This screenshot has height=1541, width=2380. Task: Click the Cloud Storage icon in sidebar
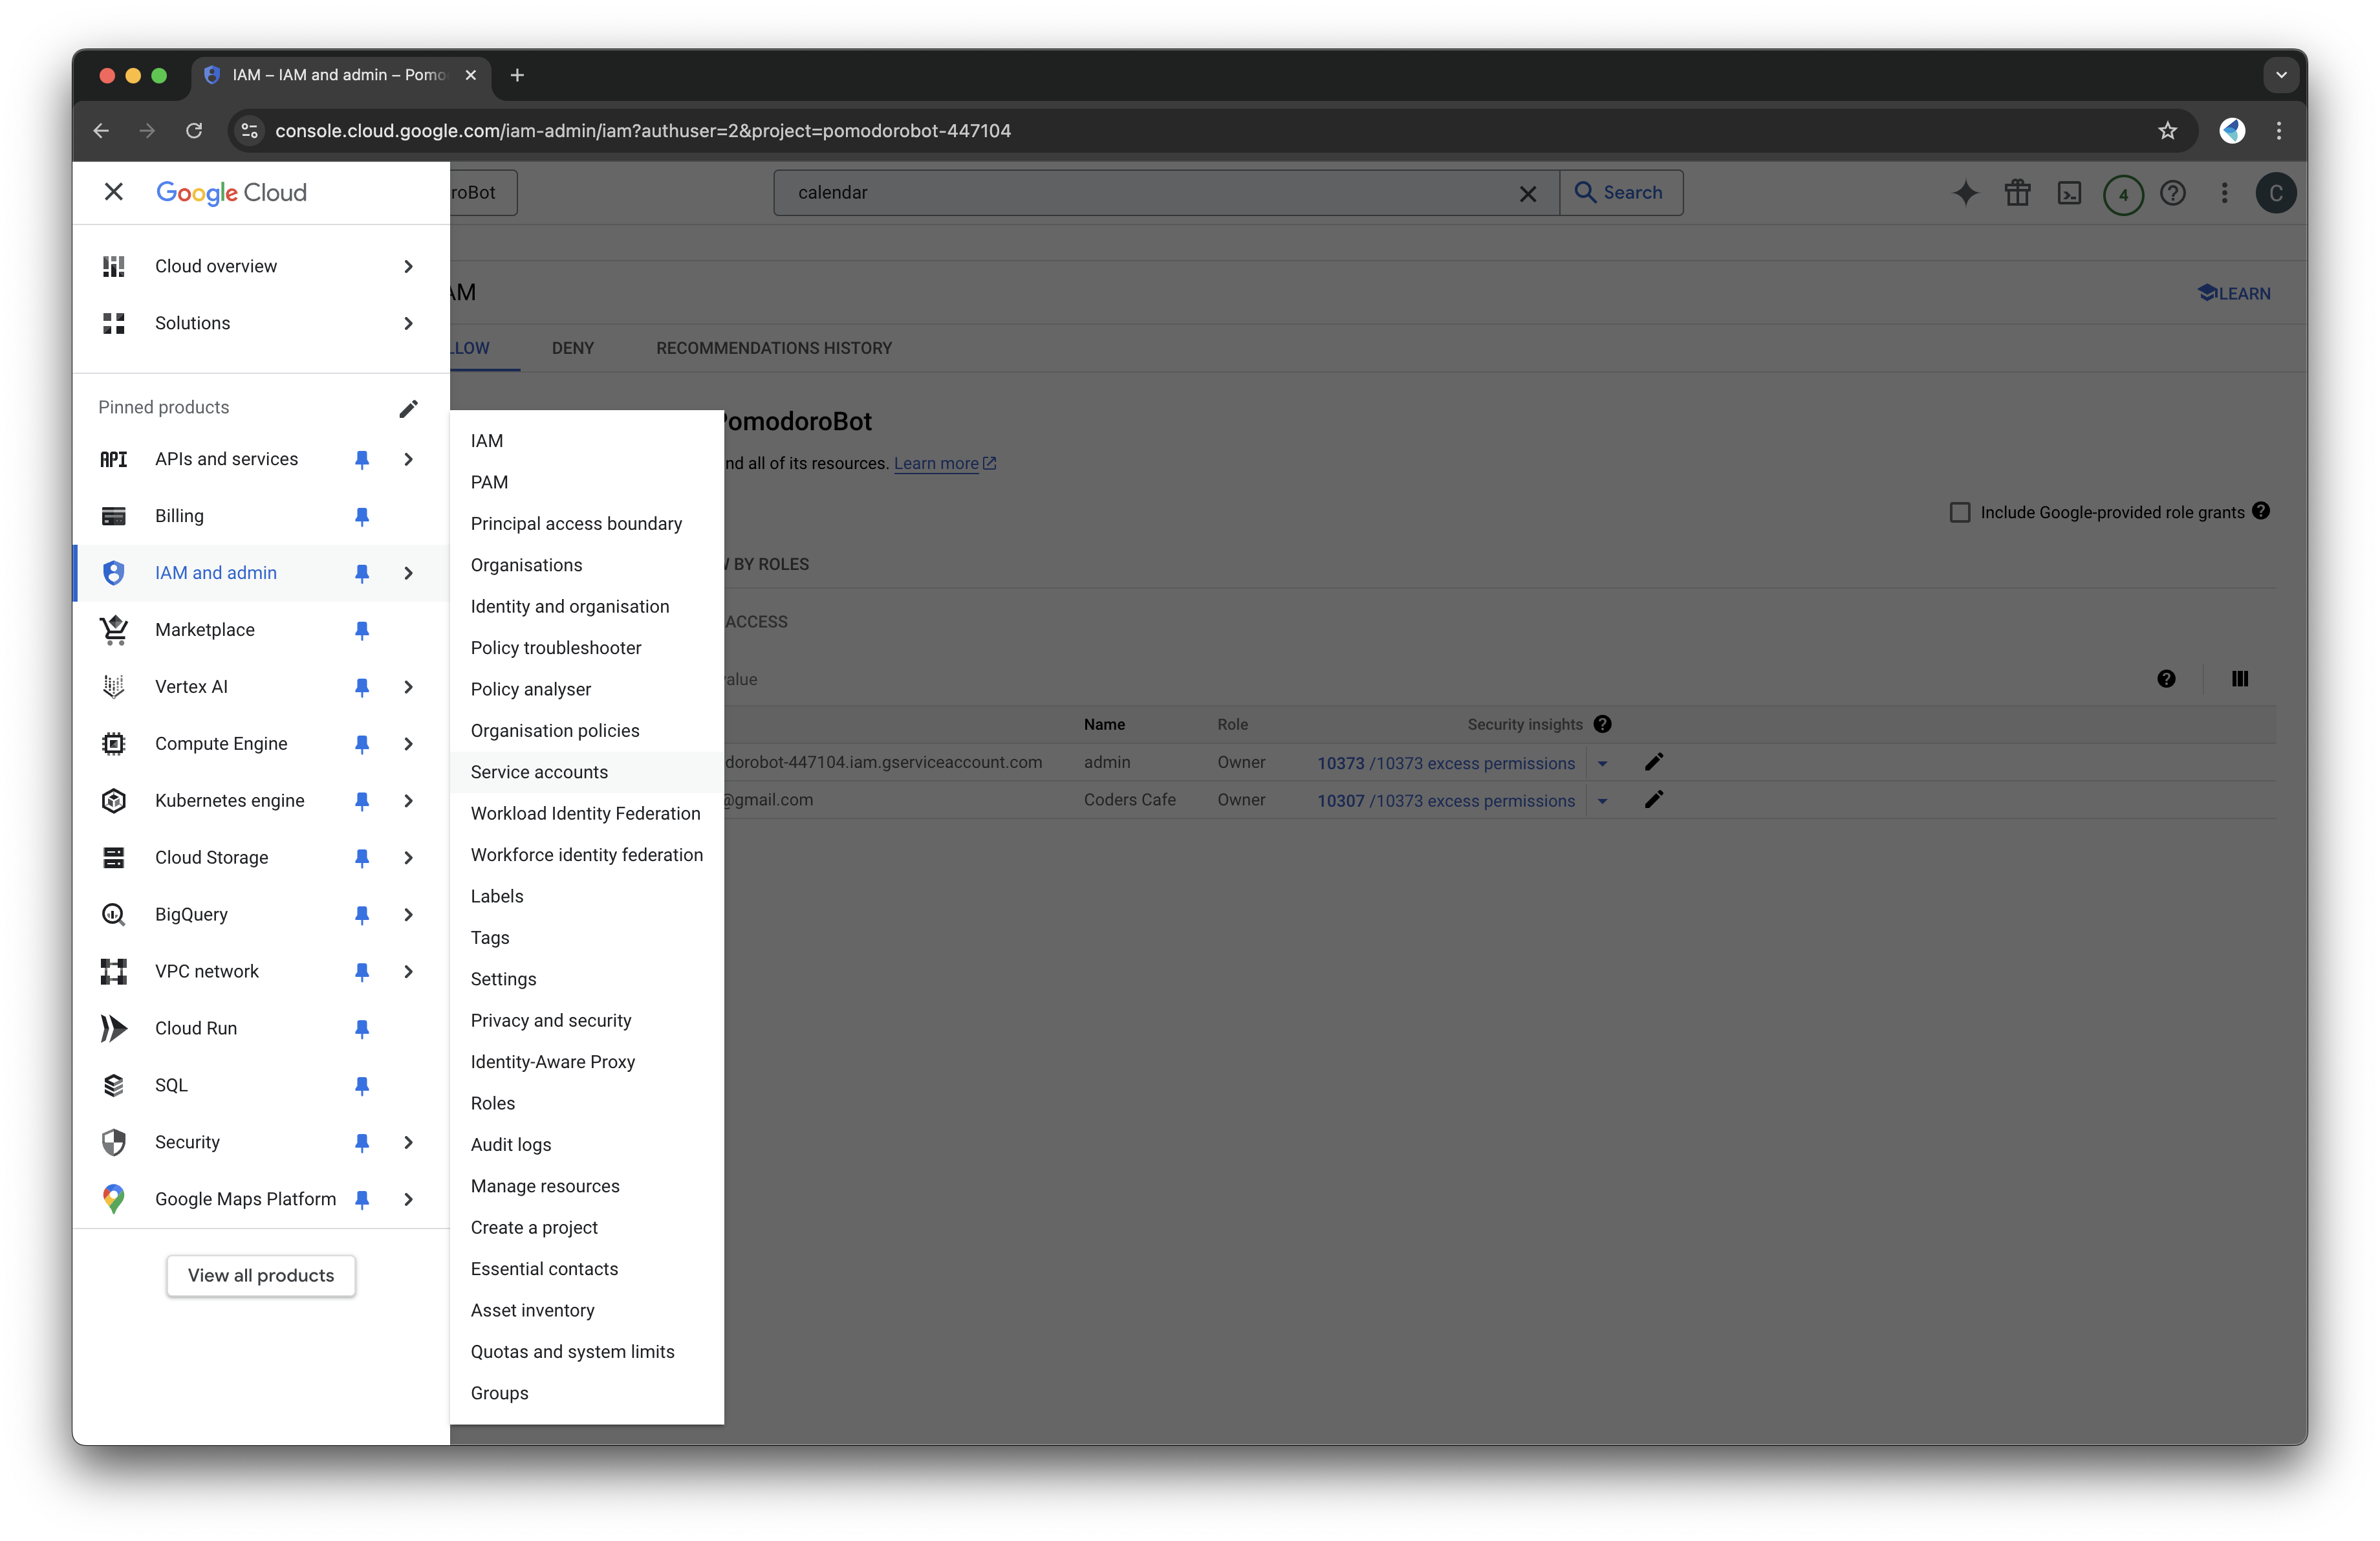(113, 855)
